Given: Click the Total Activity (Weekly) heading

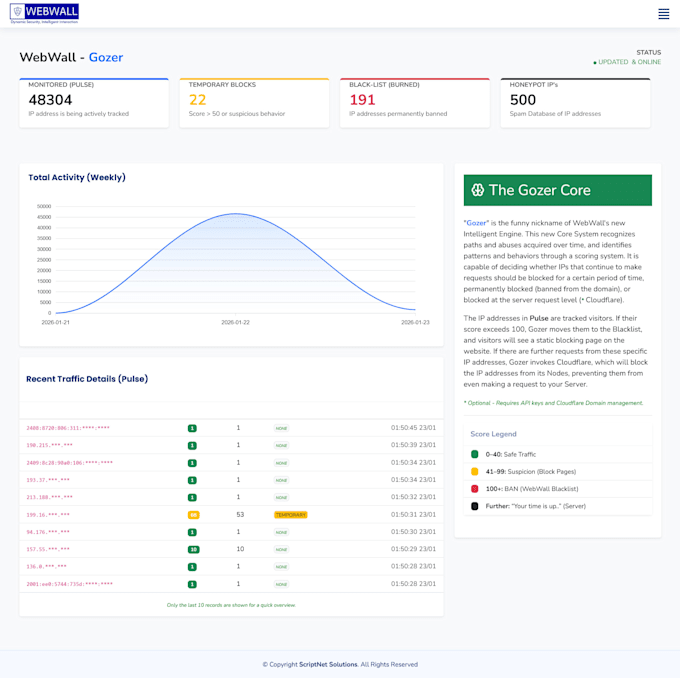Looking at the screenshot, I should 77,177.
